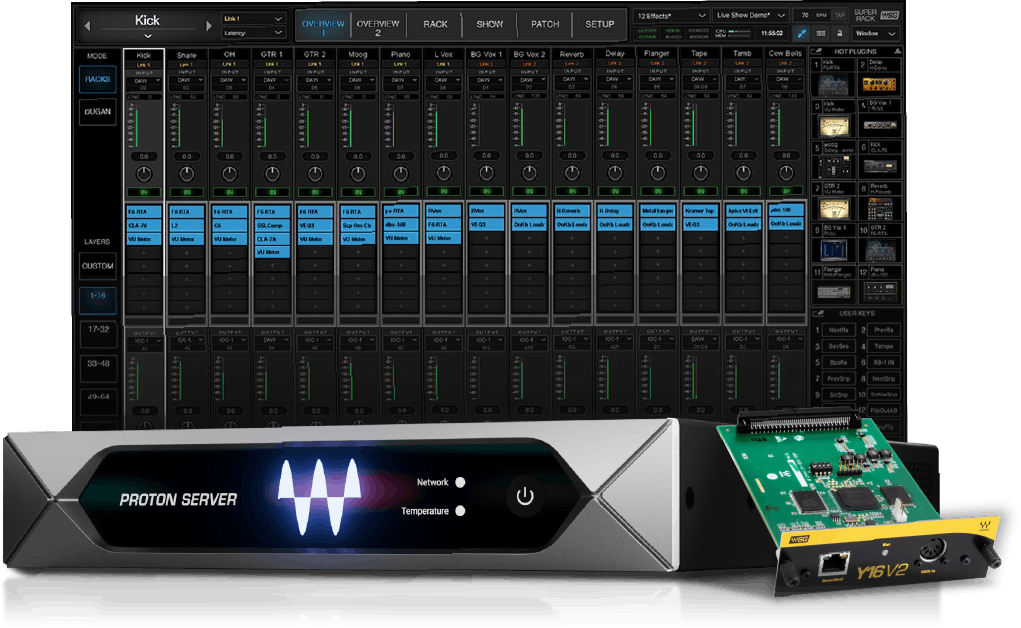Screen dimensions: 1021x628
Task: Adjust the Kick channel input gain knob
Action: (144, 173)
